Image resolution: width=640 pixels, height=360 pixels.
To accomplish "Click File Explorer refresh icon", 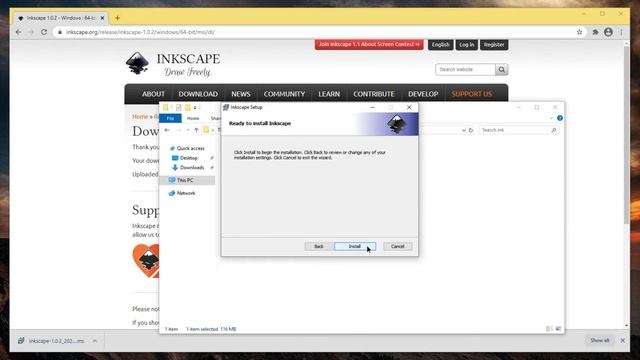I will tap(471, 130).
